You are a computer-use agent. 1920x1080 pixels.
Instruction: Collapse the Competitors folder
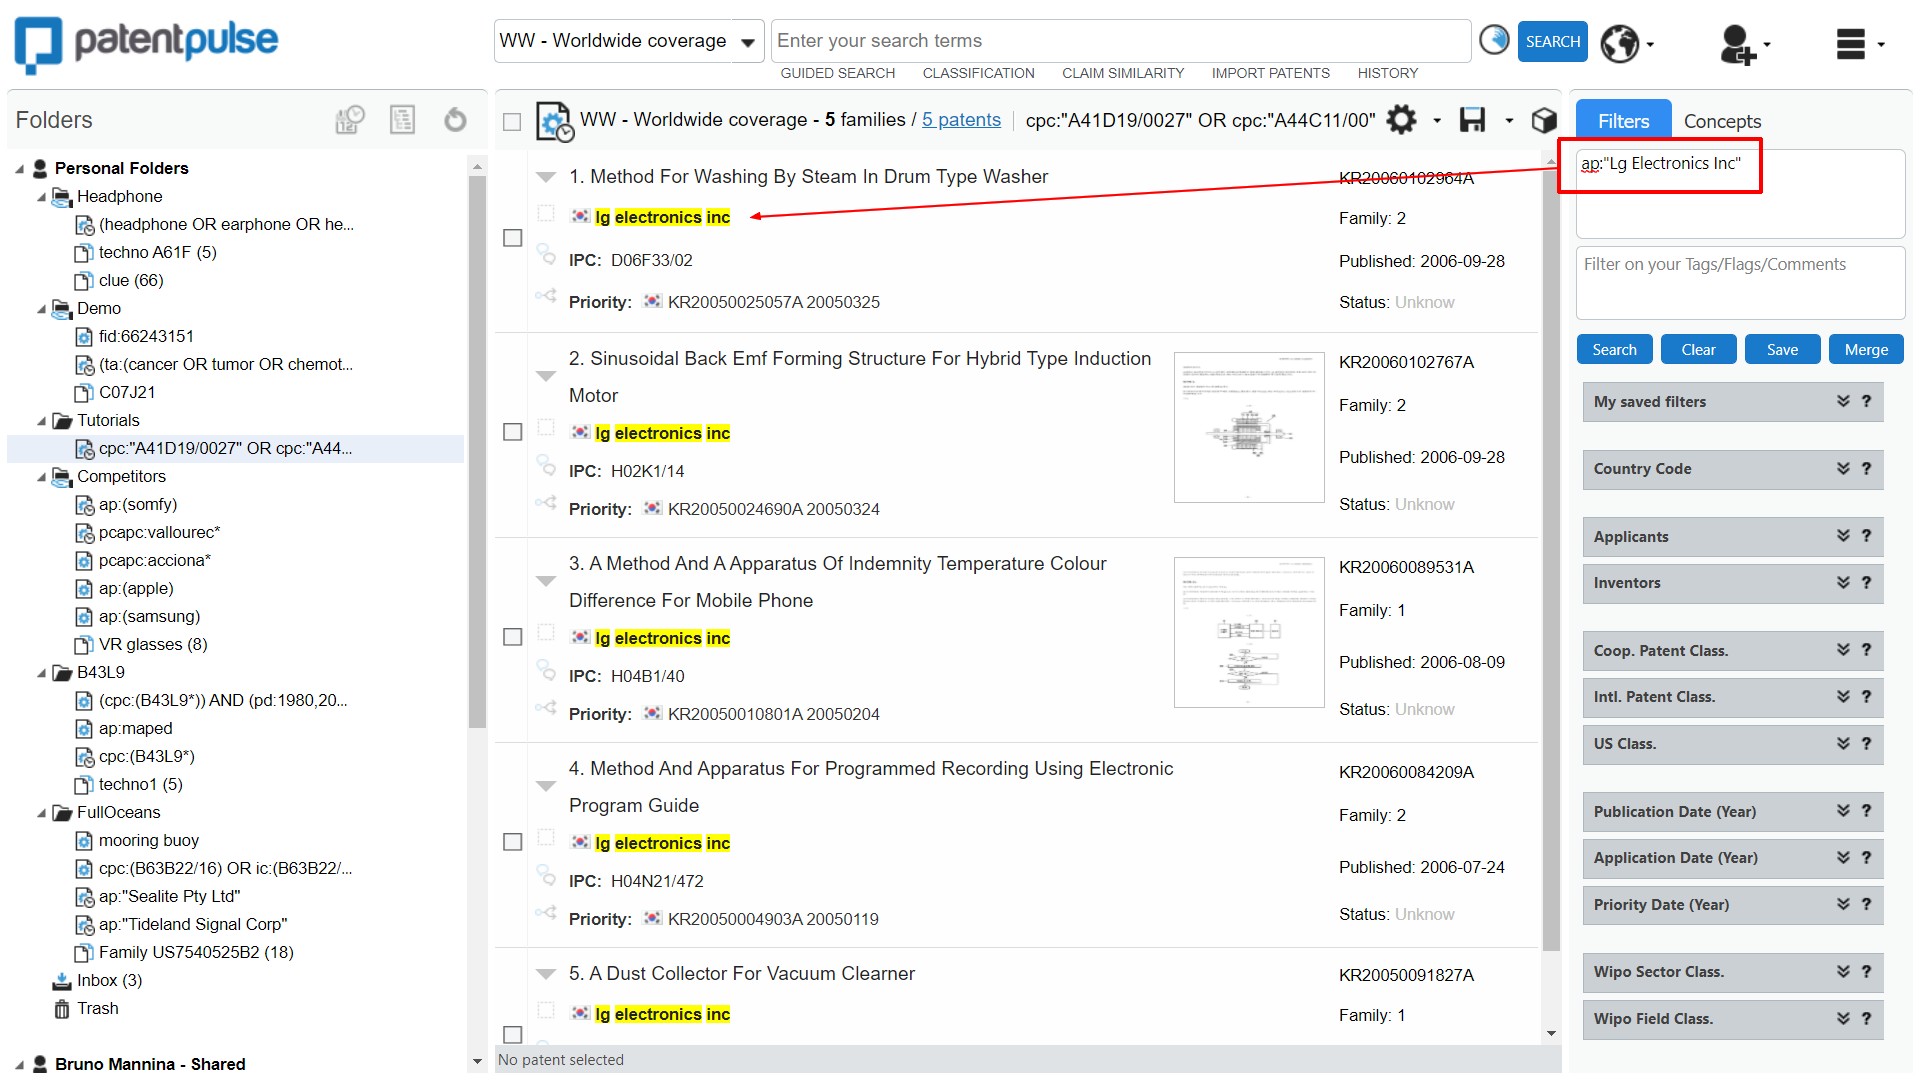[41, 477]
